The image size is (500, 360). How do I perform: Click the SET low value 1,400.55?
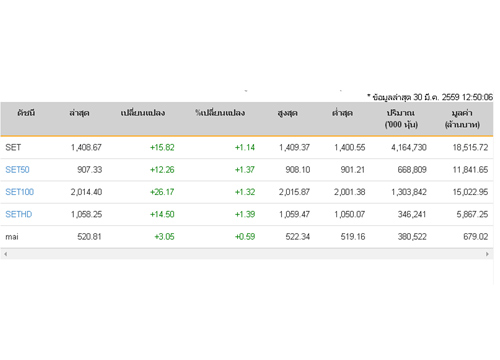(x=350, y=147)
